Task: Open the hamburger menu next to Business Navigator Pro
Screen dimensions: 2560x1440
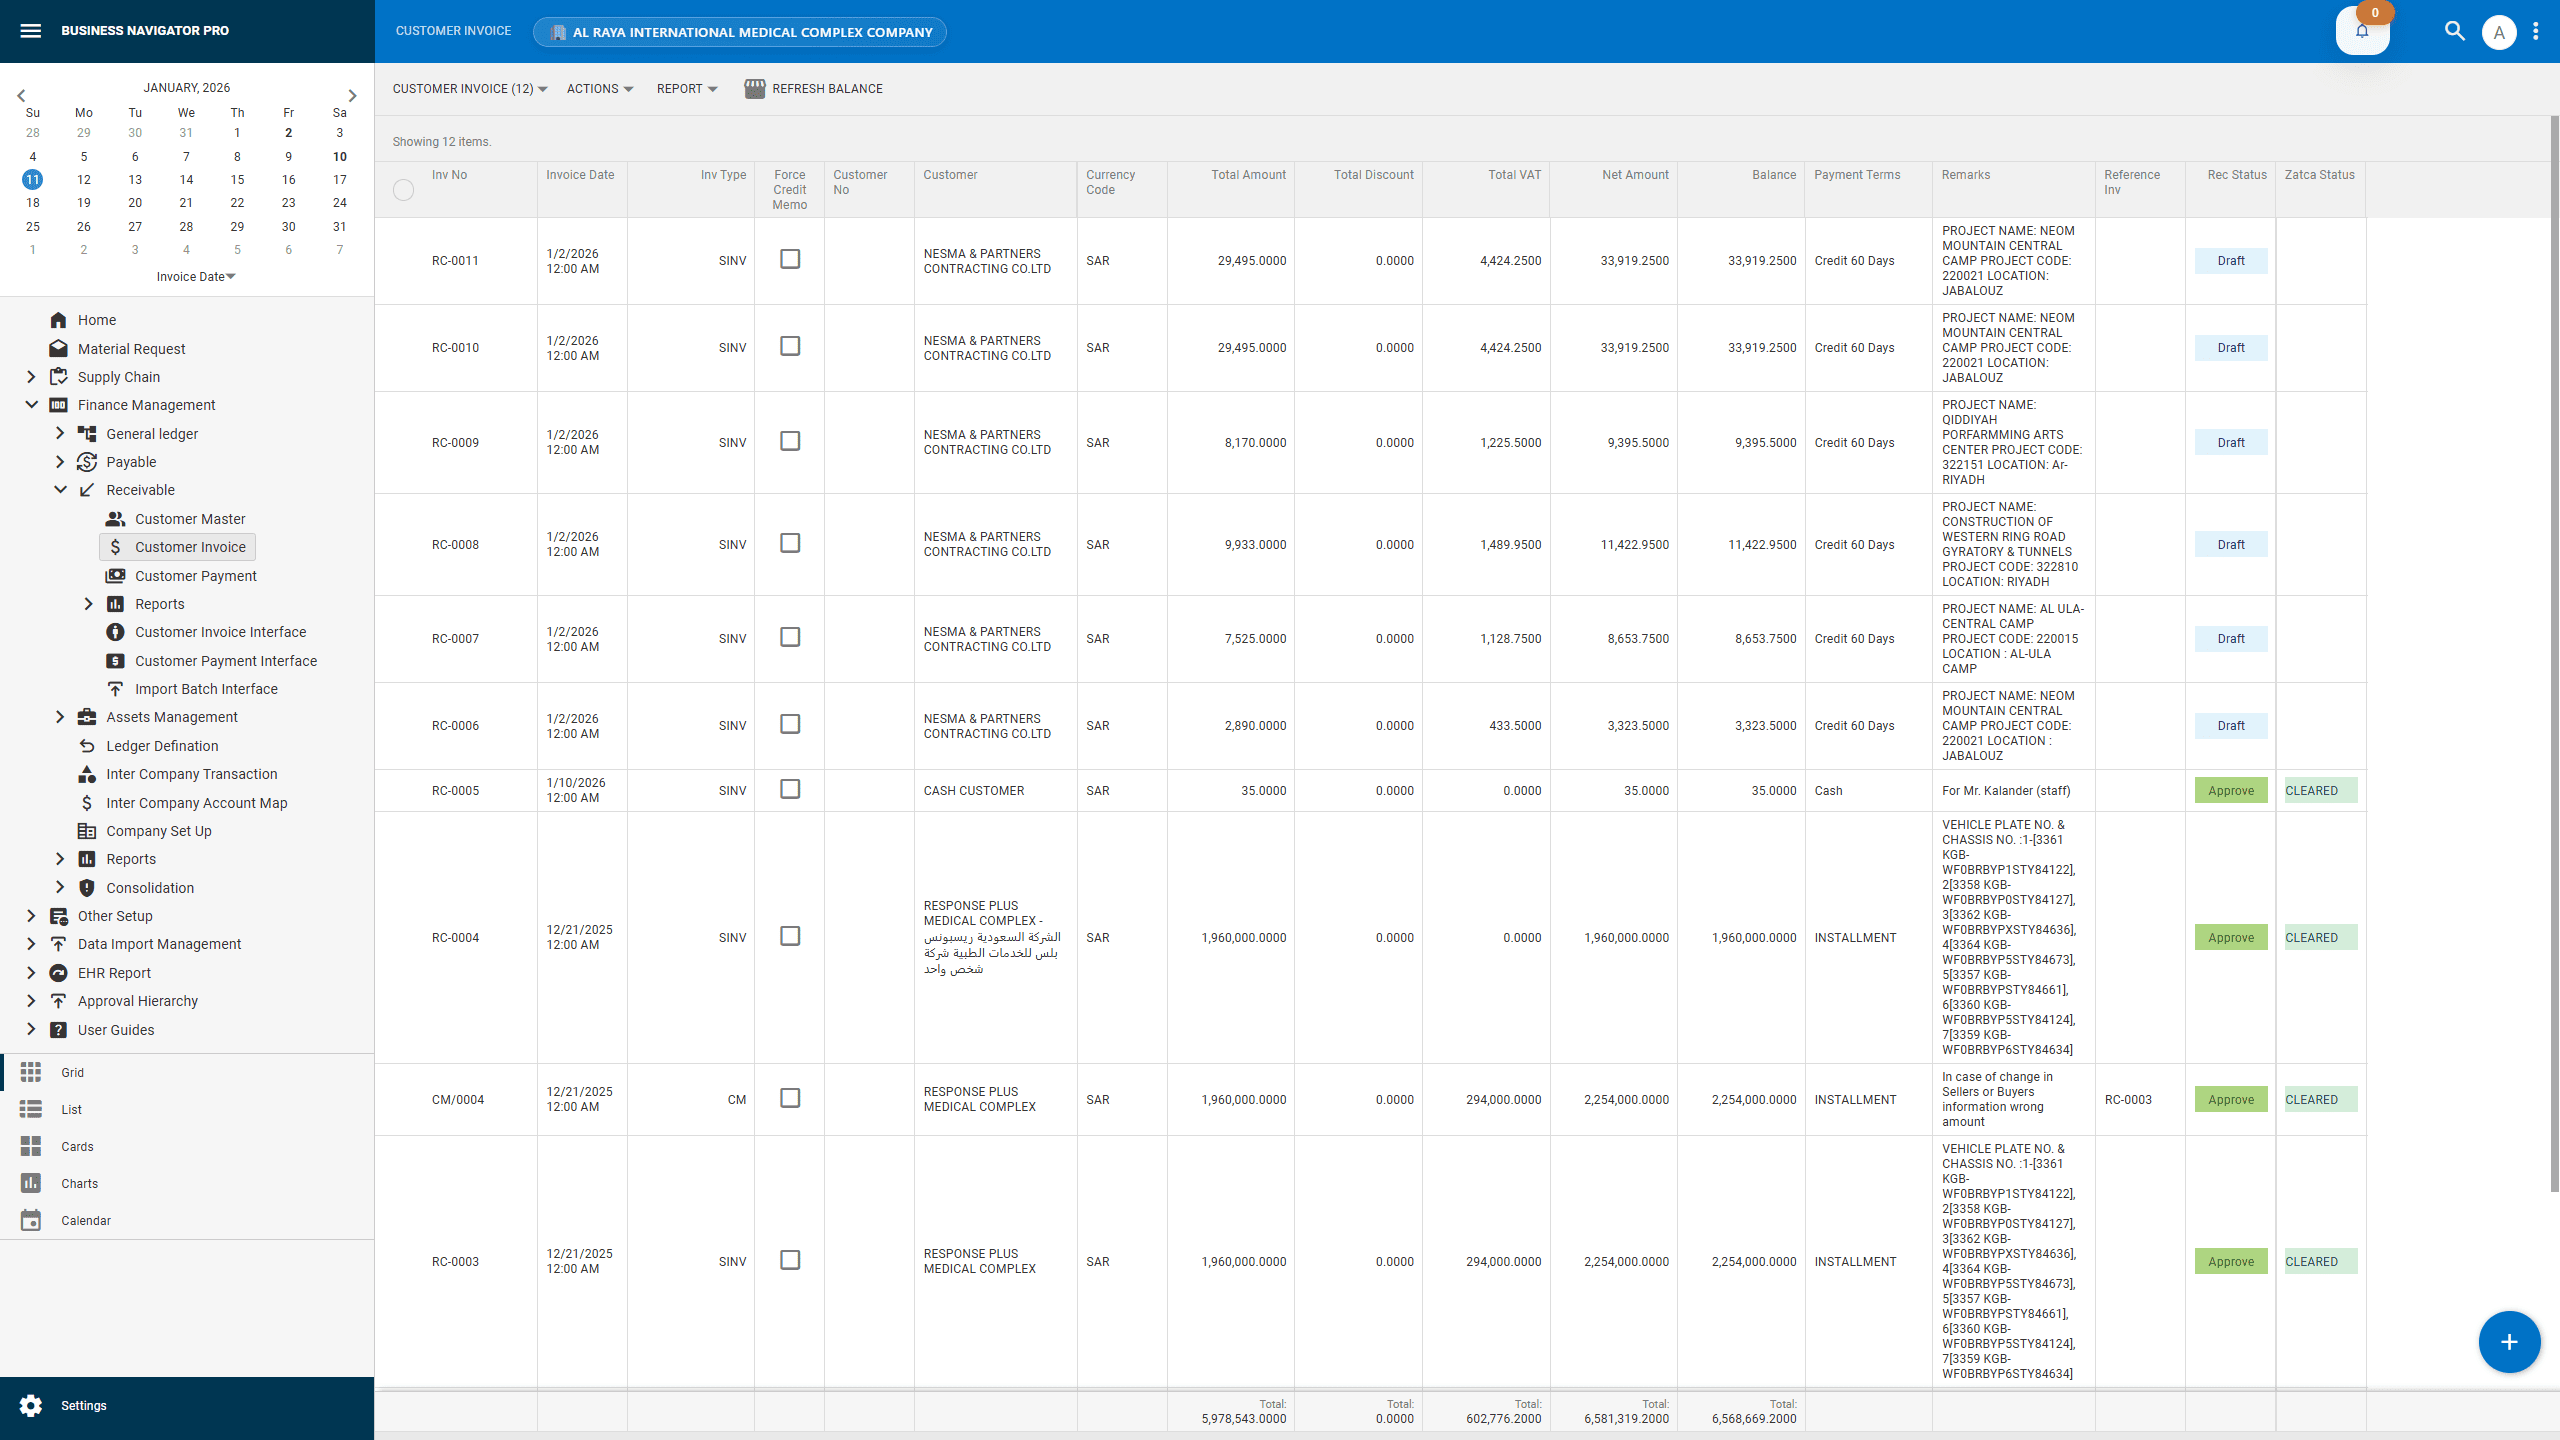Action: 31,30
